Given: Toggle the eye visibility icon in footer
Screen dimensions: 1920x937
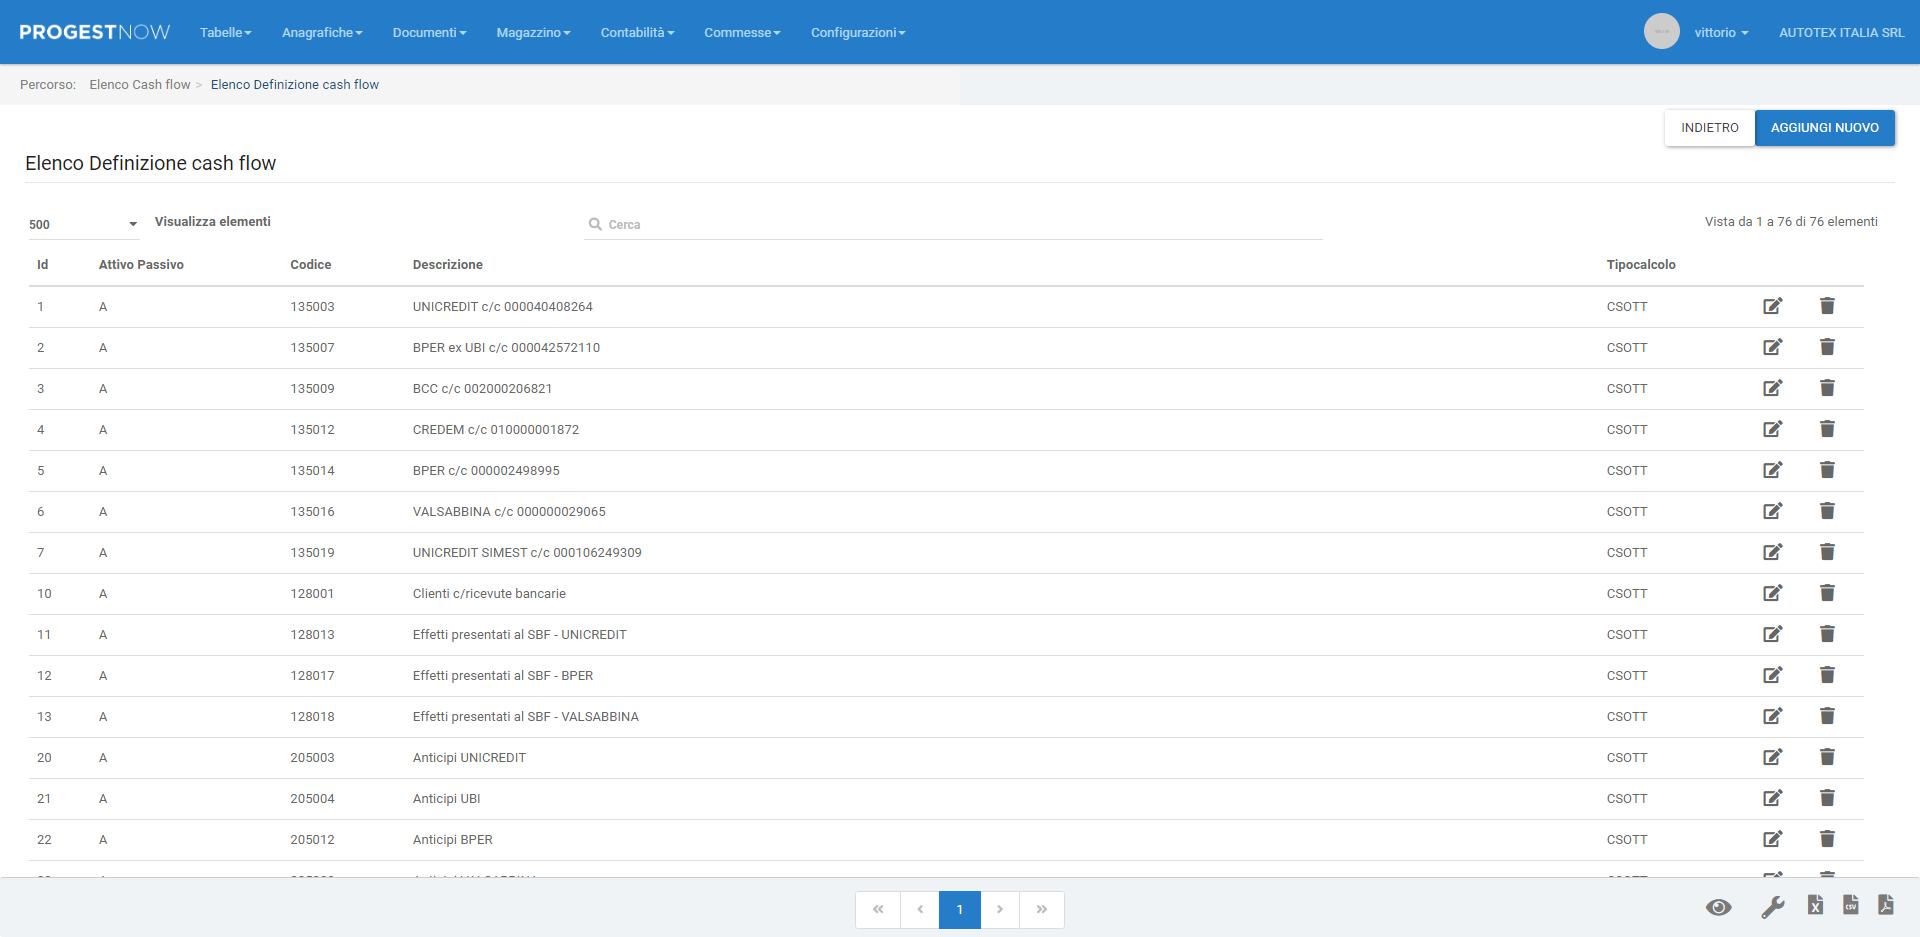Looking at the screenshot, I should tap(1718, 907).
